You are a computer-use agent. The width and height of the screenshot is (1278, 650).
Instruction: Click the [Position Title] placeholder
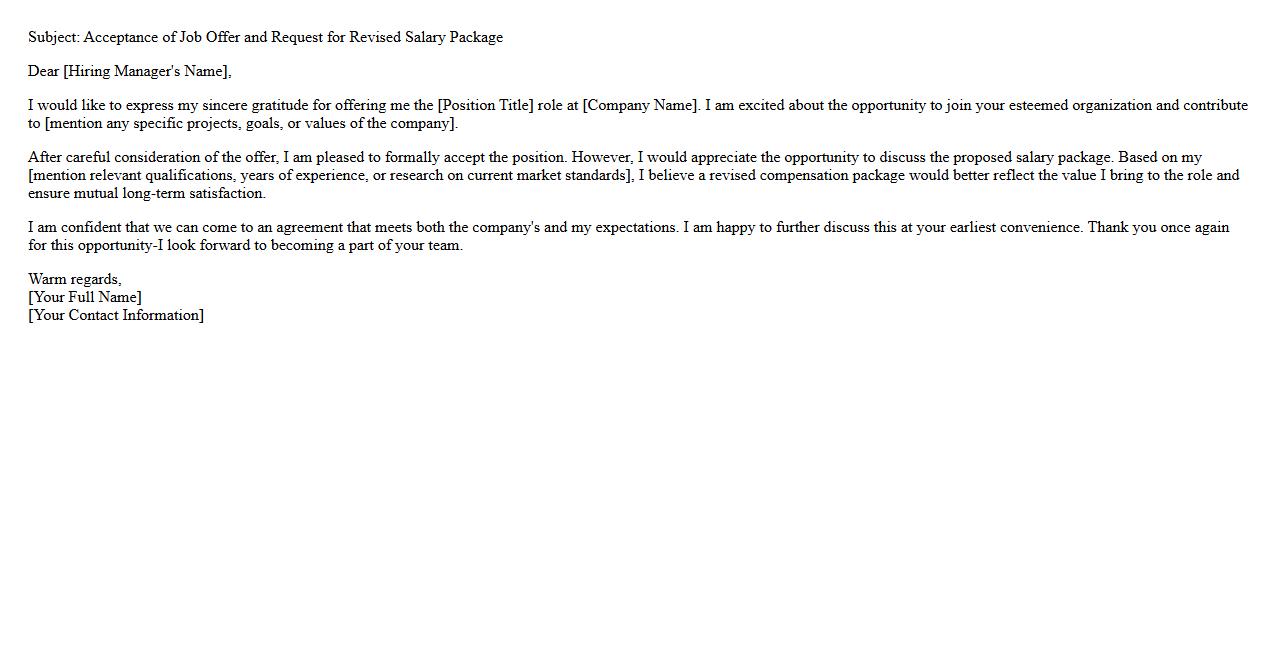click(485, 105)
